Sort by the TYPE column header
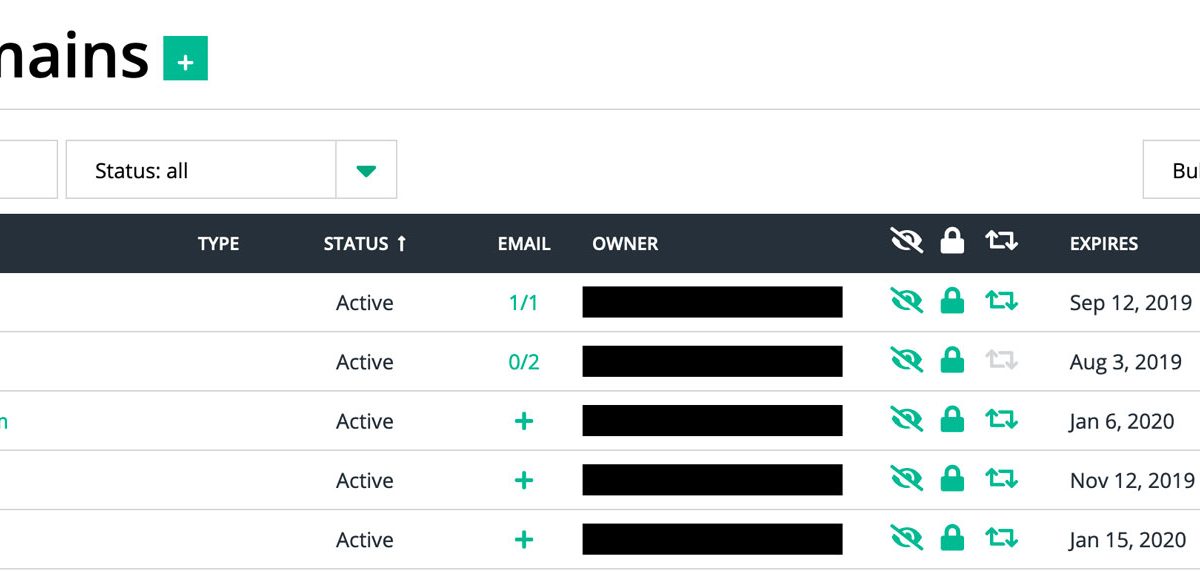Image resolution: width=1200 pixels, height=581 pixels. [x=218, y=243]
